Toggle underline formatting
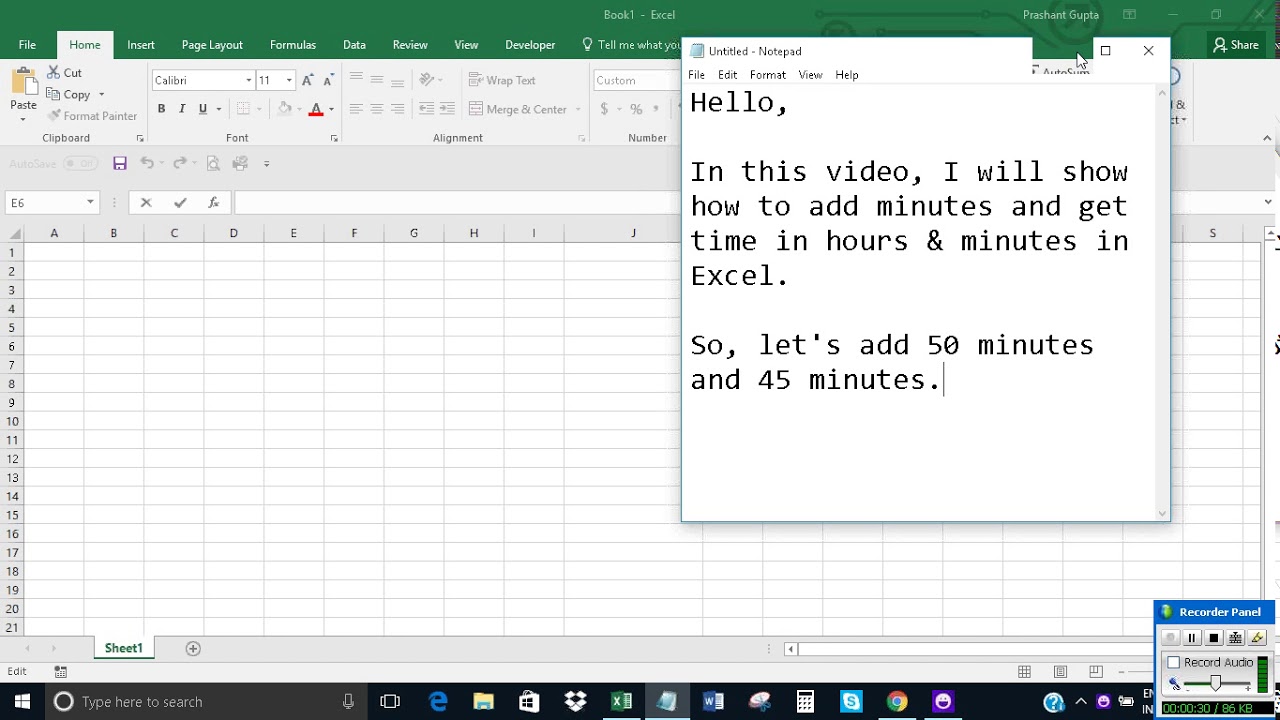Image resolution: width=1280 pixels, height=720 pixels. pos(203,109)
